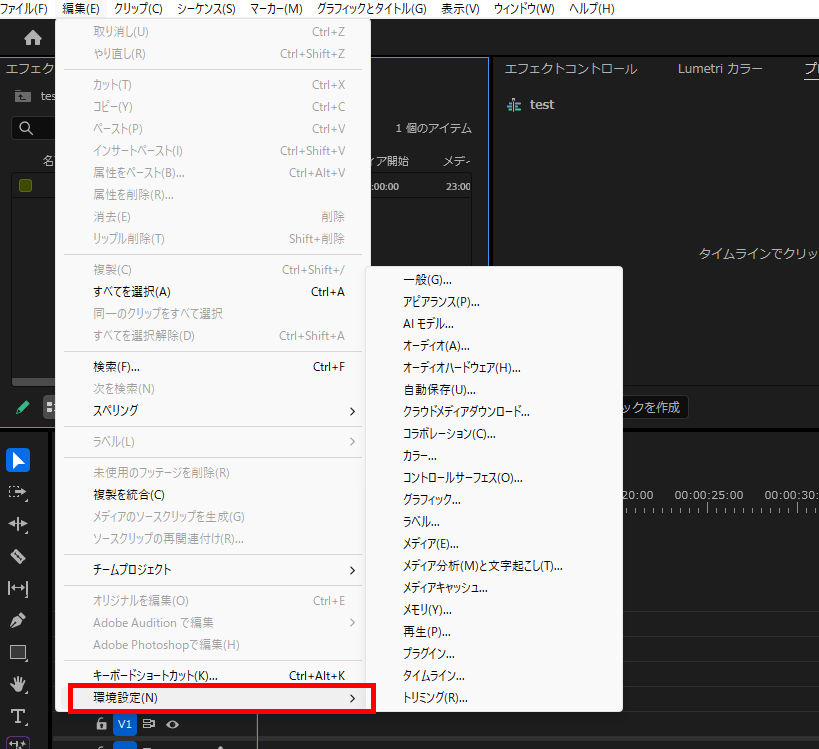Select the Selection tool in the toolbar
819x749 pixels.
[x=17, y=459]
